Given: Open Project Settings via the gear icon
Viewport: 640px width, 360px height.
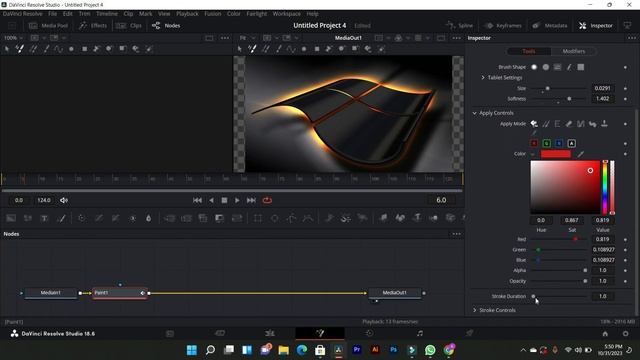Looking at the screenshot, I should point(625,333).
